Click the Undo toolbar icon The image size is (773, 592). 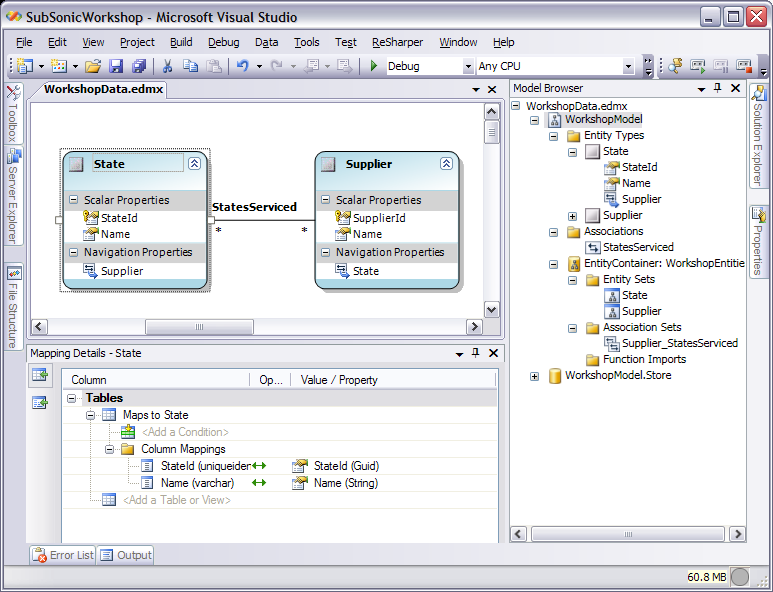pos(241,66)
